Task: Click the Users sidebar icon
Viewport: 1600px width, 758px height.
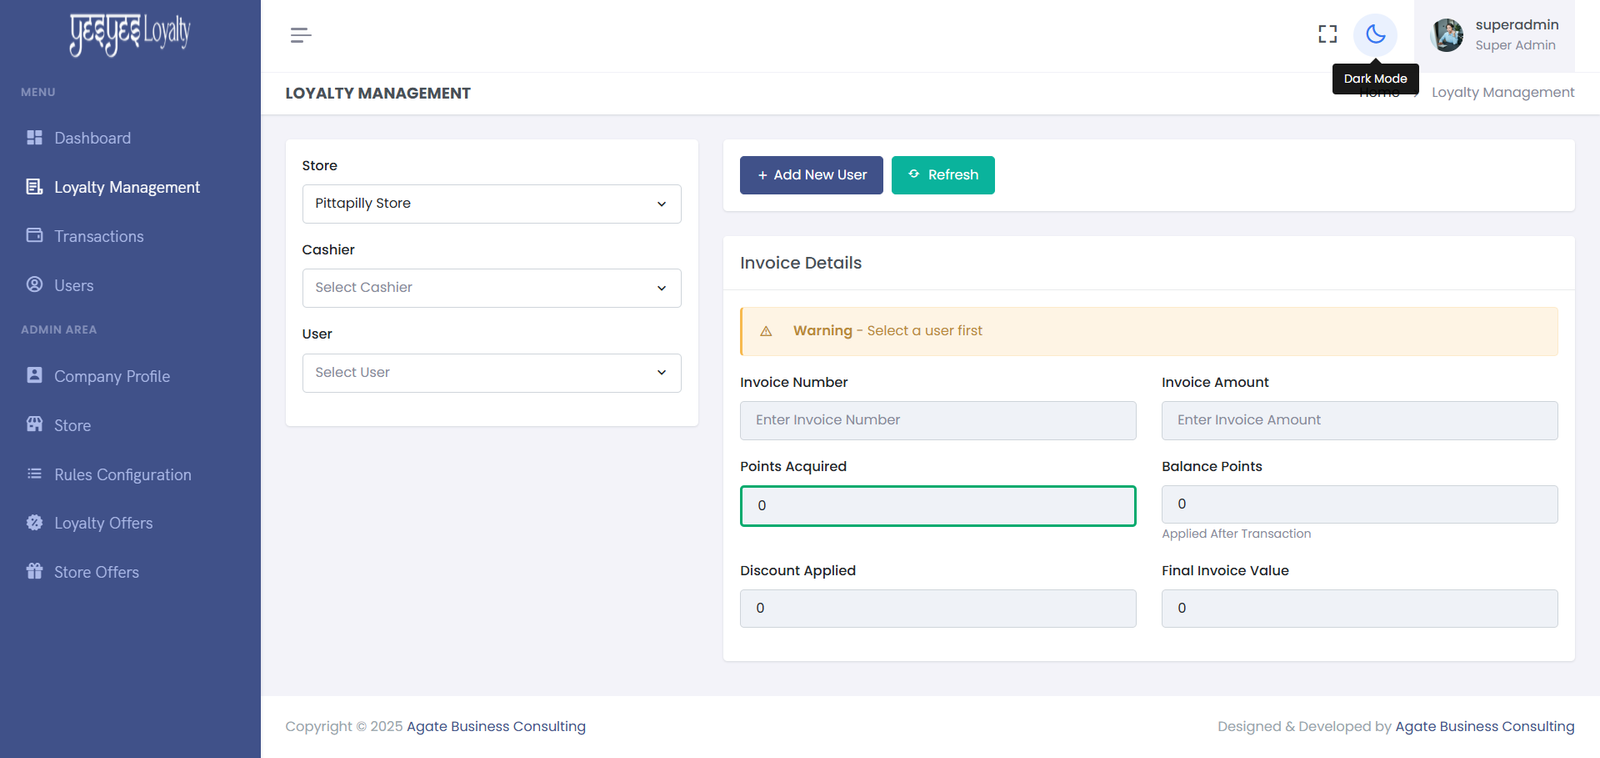Action: (x=35, y=285)
